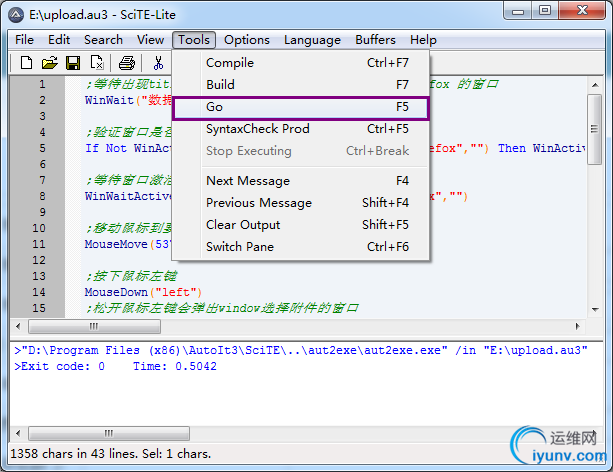Click editor vertical scrollbar up arrow
613x472 pixels.
[595, 85]
